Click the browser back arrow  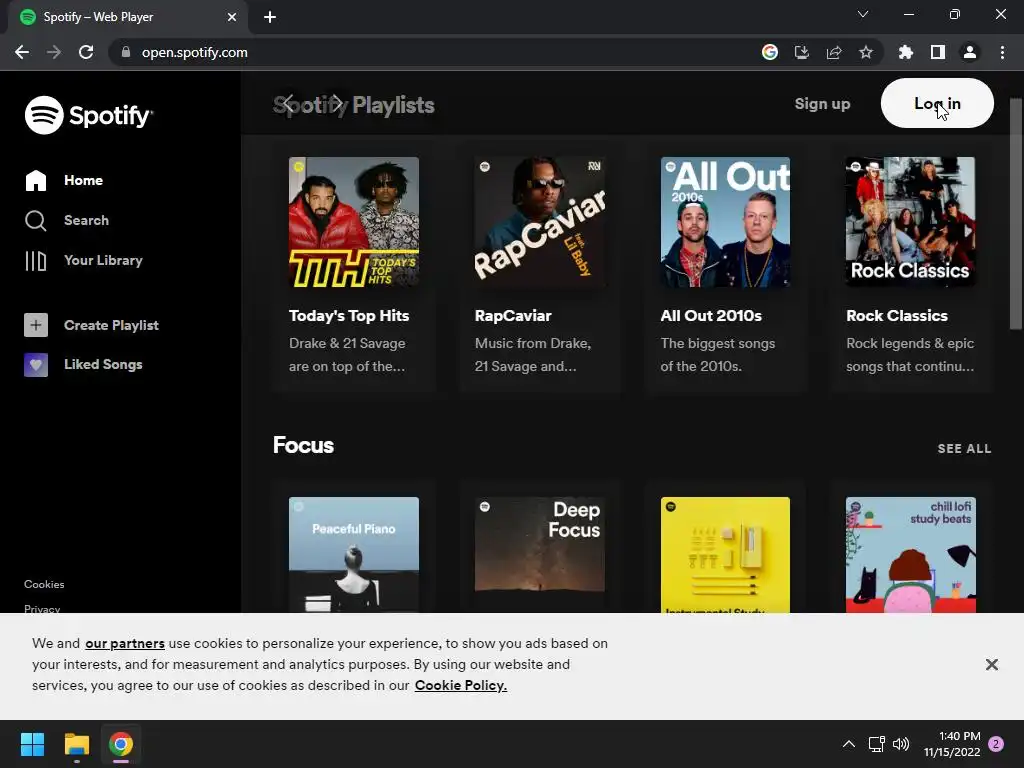[x=22, y=52]
